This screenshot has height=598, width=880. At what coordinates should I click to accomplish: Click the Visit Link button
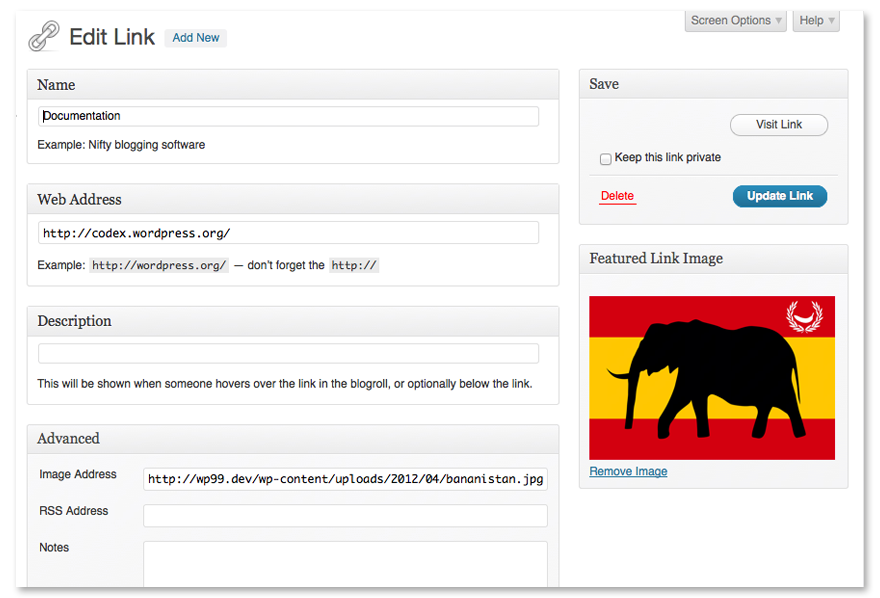pyautogui.click(x=778, y=125)
